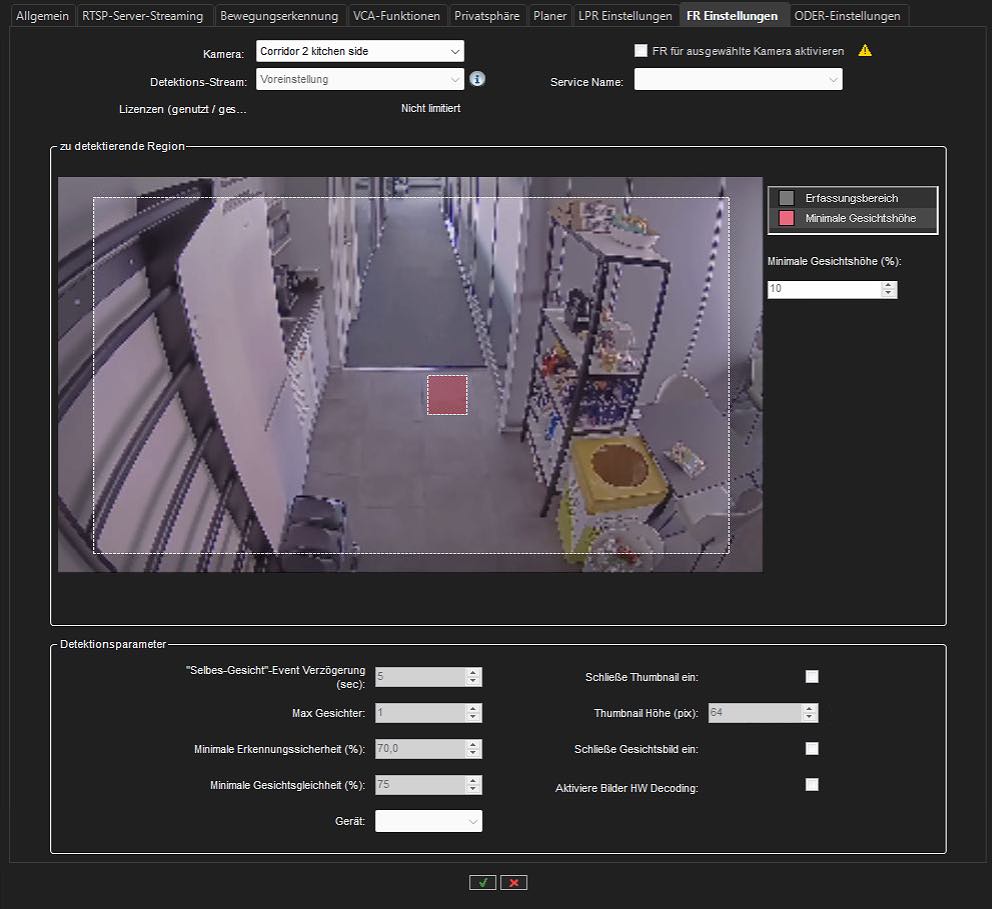Viewport: 992px width, 909px height.
Task: Enable Aktiviere Bilder HW Decoding checkbox
Action: [x=812, y=785]
